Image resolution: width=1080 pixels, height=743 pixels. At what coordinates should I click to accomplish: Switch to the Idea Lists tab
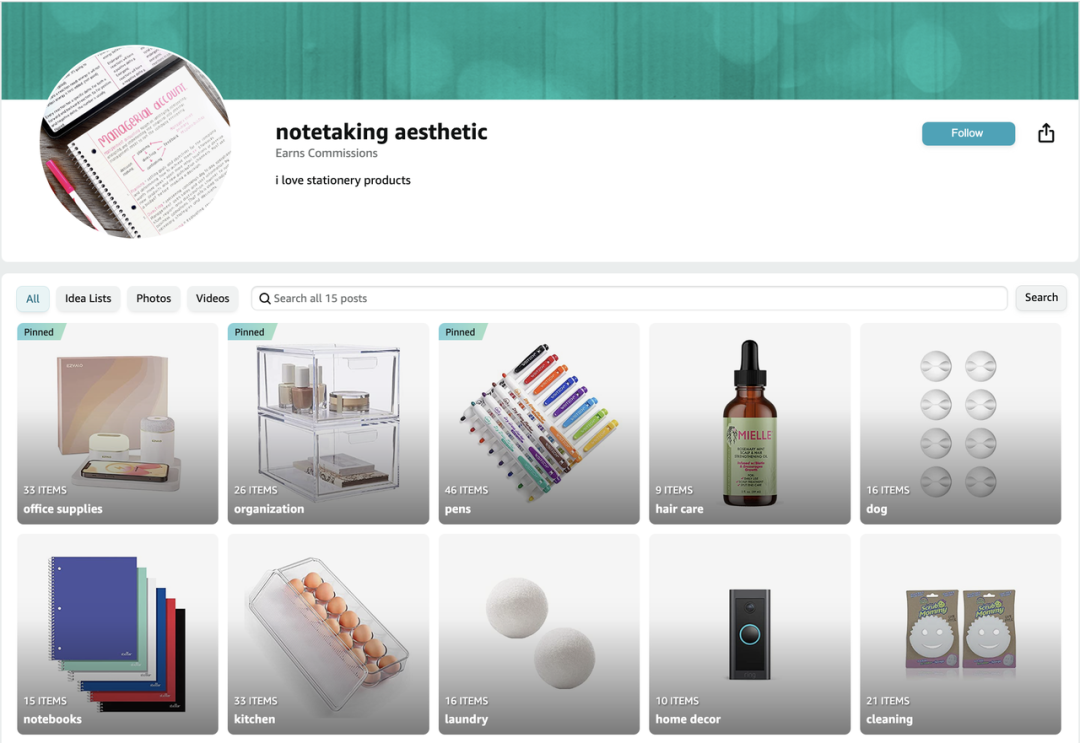pyautogui.click(x=88, y=298)
